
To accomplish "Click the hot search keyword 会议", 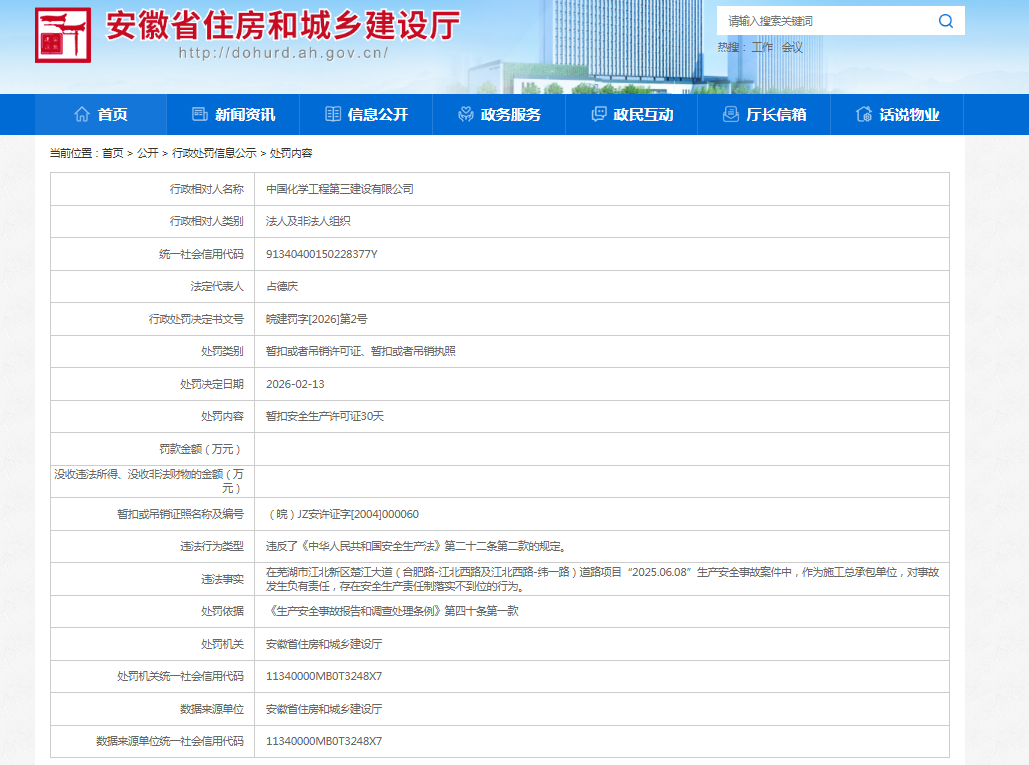I will point(792,47).
